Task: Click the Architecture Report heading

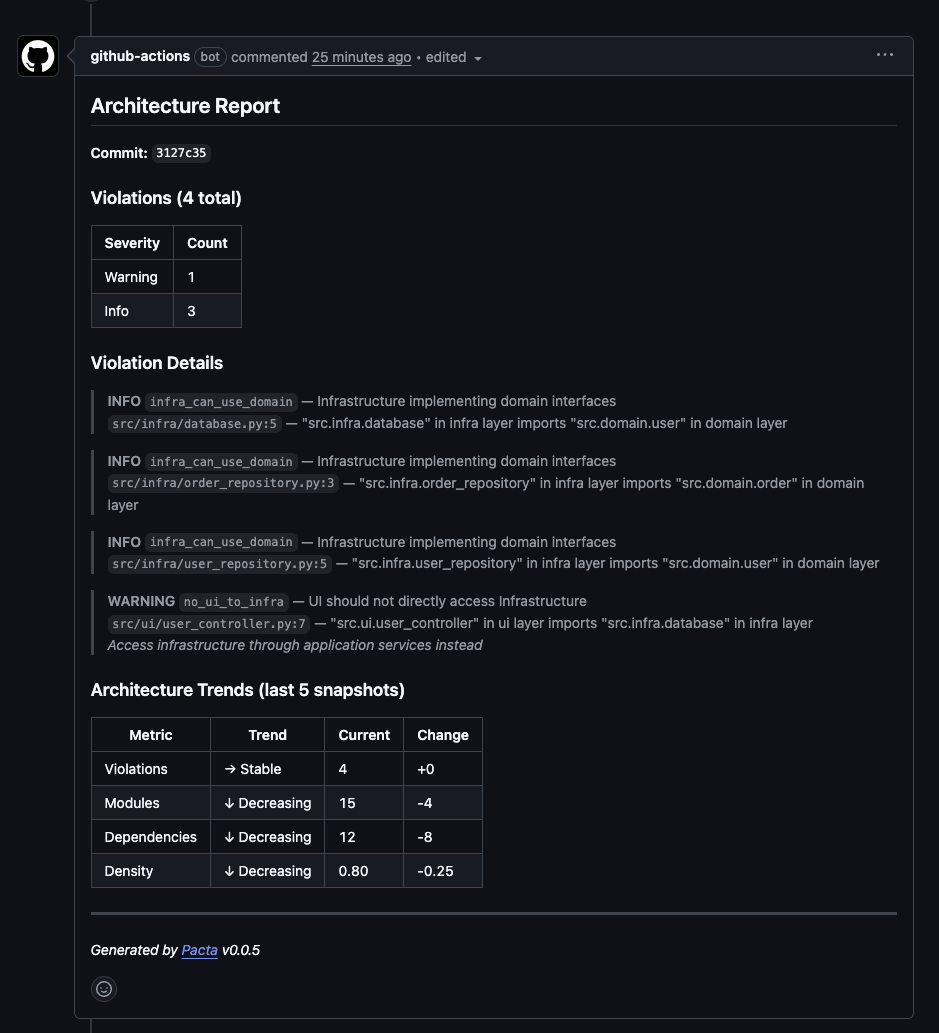Action: click(185, 105)
